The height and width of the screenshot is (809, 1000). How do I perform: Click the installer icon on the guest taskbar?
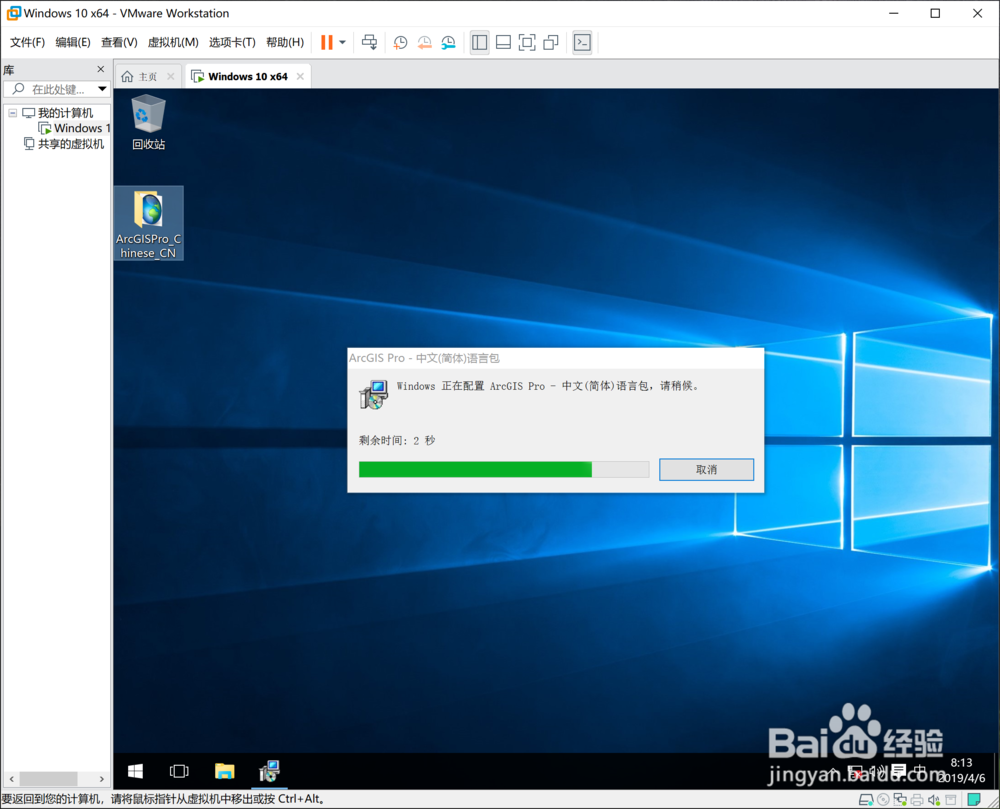coord(269,771)
